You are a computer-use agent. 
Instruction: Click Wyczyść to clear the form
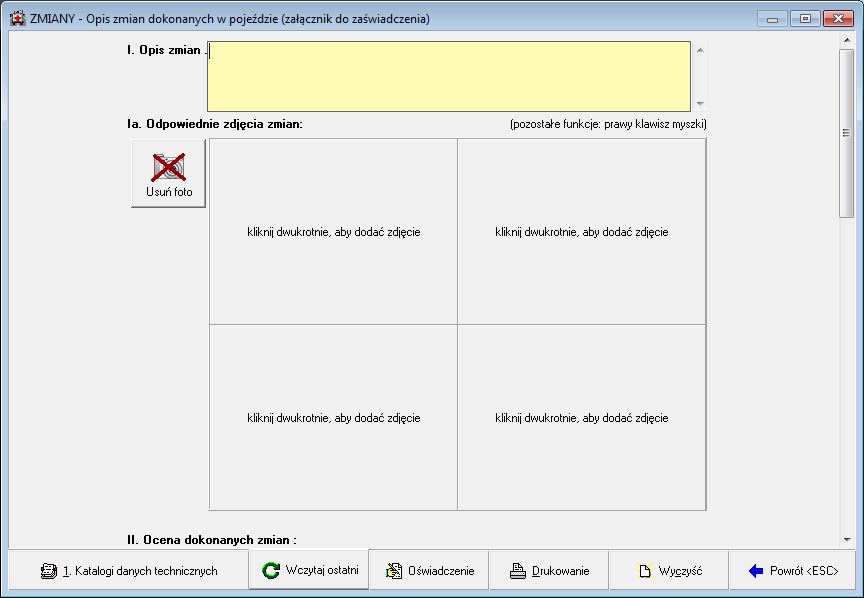point(669,571)
